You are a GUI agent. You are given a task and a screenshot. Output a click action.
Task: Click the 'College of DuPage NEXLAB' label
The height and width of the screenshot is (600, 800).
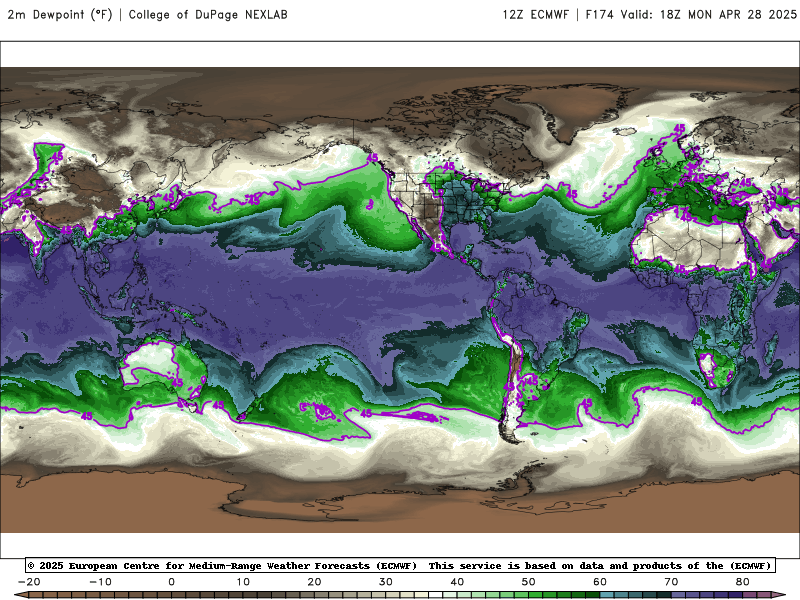coord(208,14)
